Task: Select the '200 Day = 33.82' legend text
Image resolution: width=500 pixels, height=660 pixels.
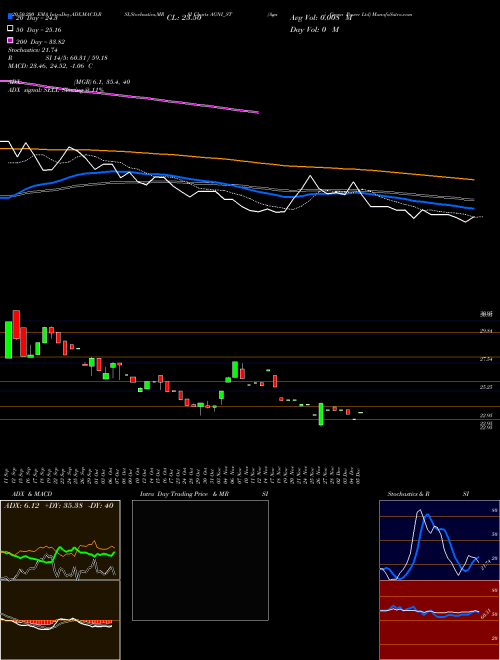Action: tap(40, 42)
